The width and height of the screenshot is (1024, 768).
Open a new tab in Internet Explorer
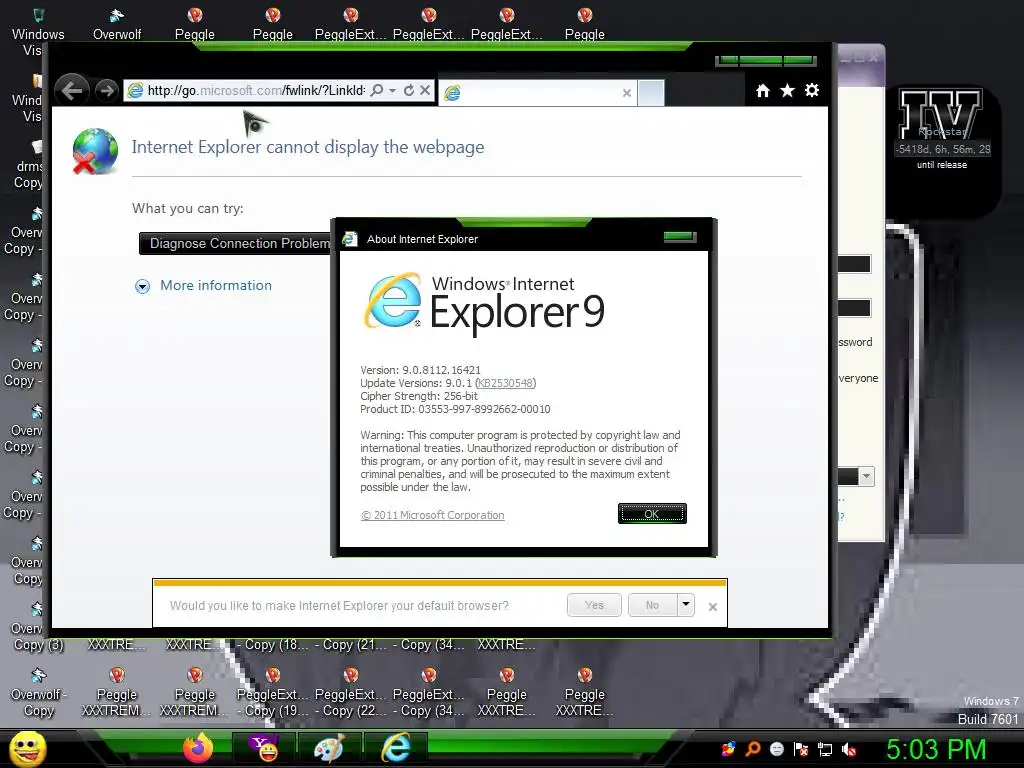650,93
